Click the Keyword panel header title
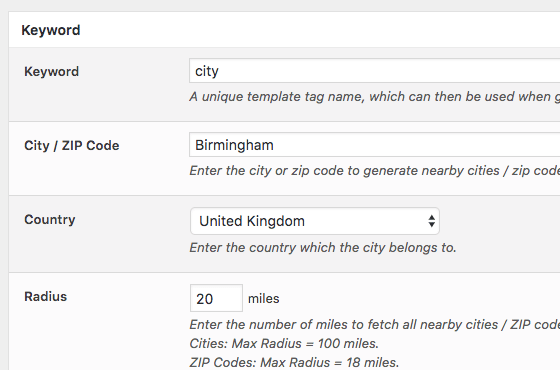Screen dimensions: 560x370 point(51,30)
